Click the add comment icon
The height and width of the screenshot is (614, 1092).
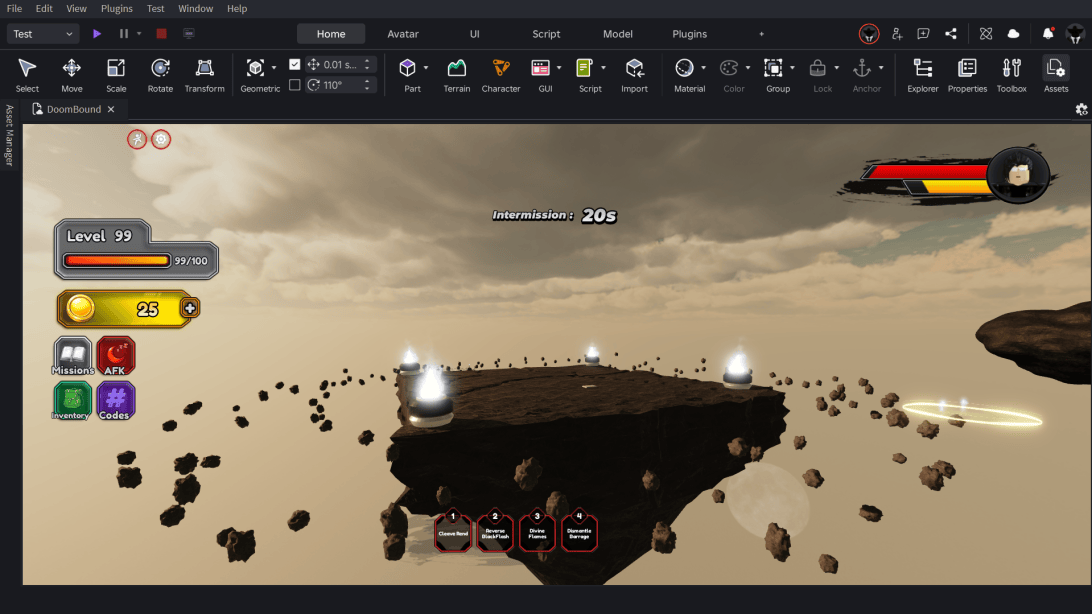tap(923, 33)
